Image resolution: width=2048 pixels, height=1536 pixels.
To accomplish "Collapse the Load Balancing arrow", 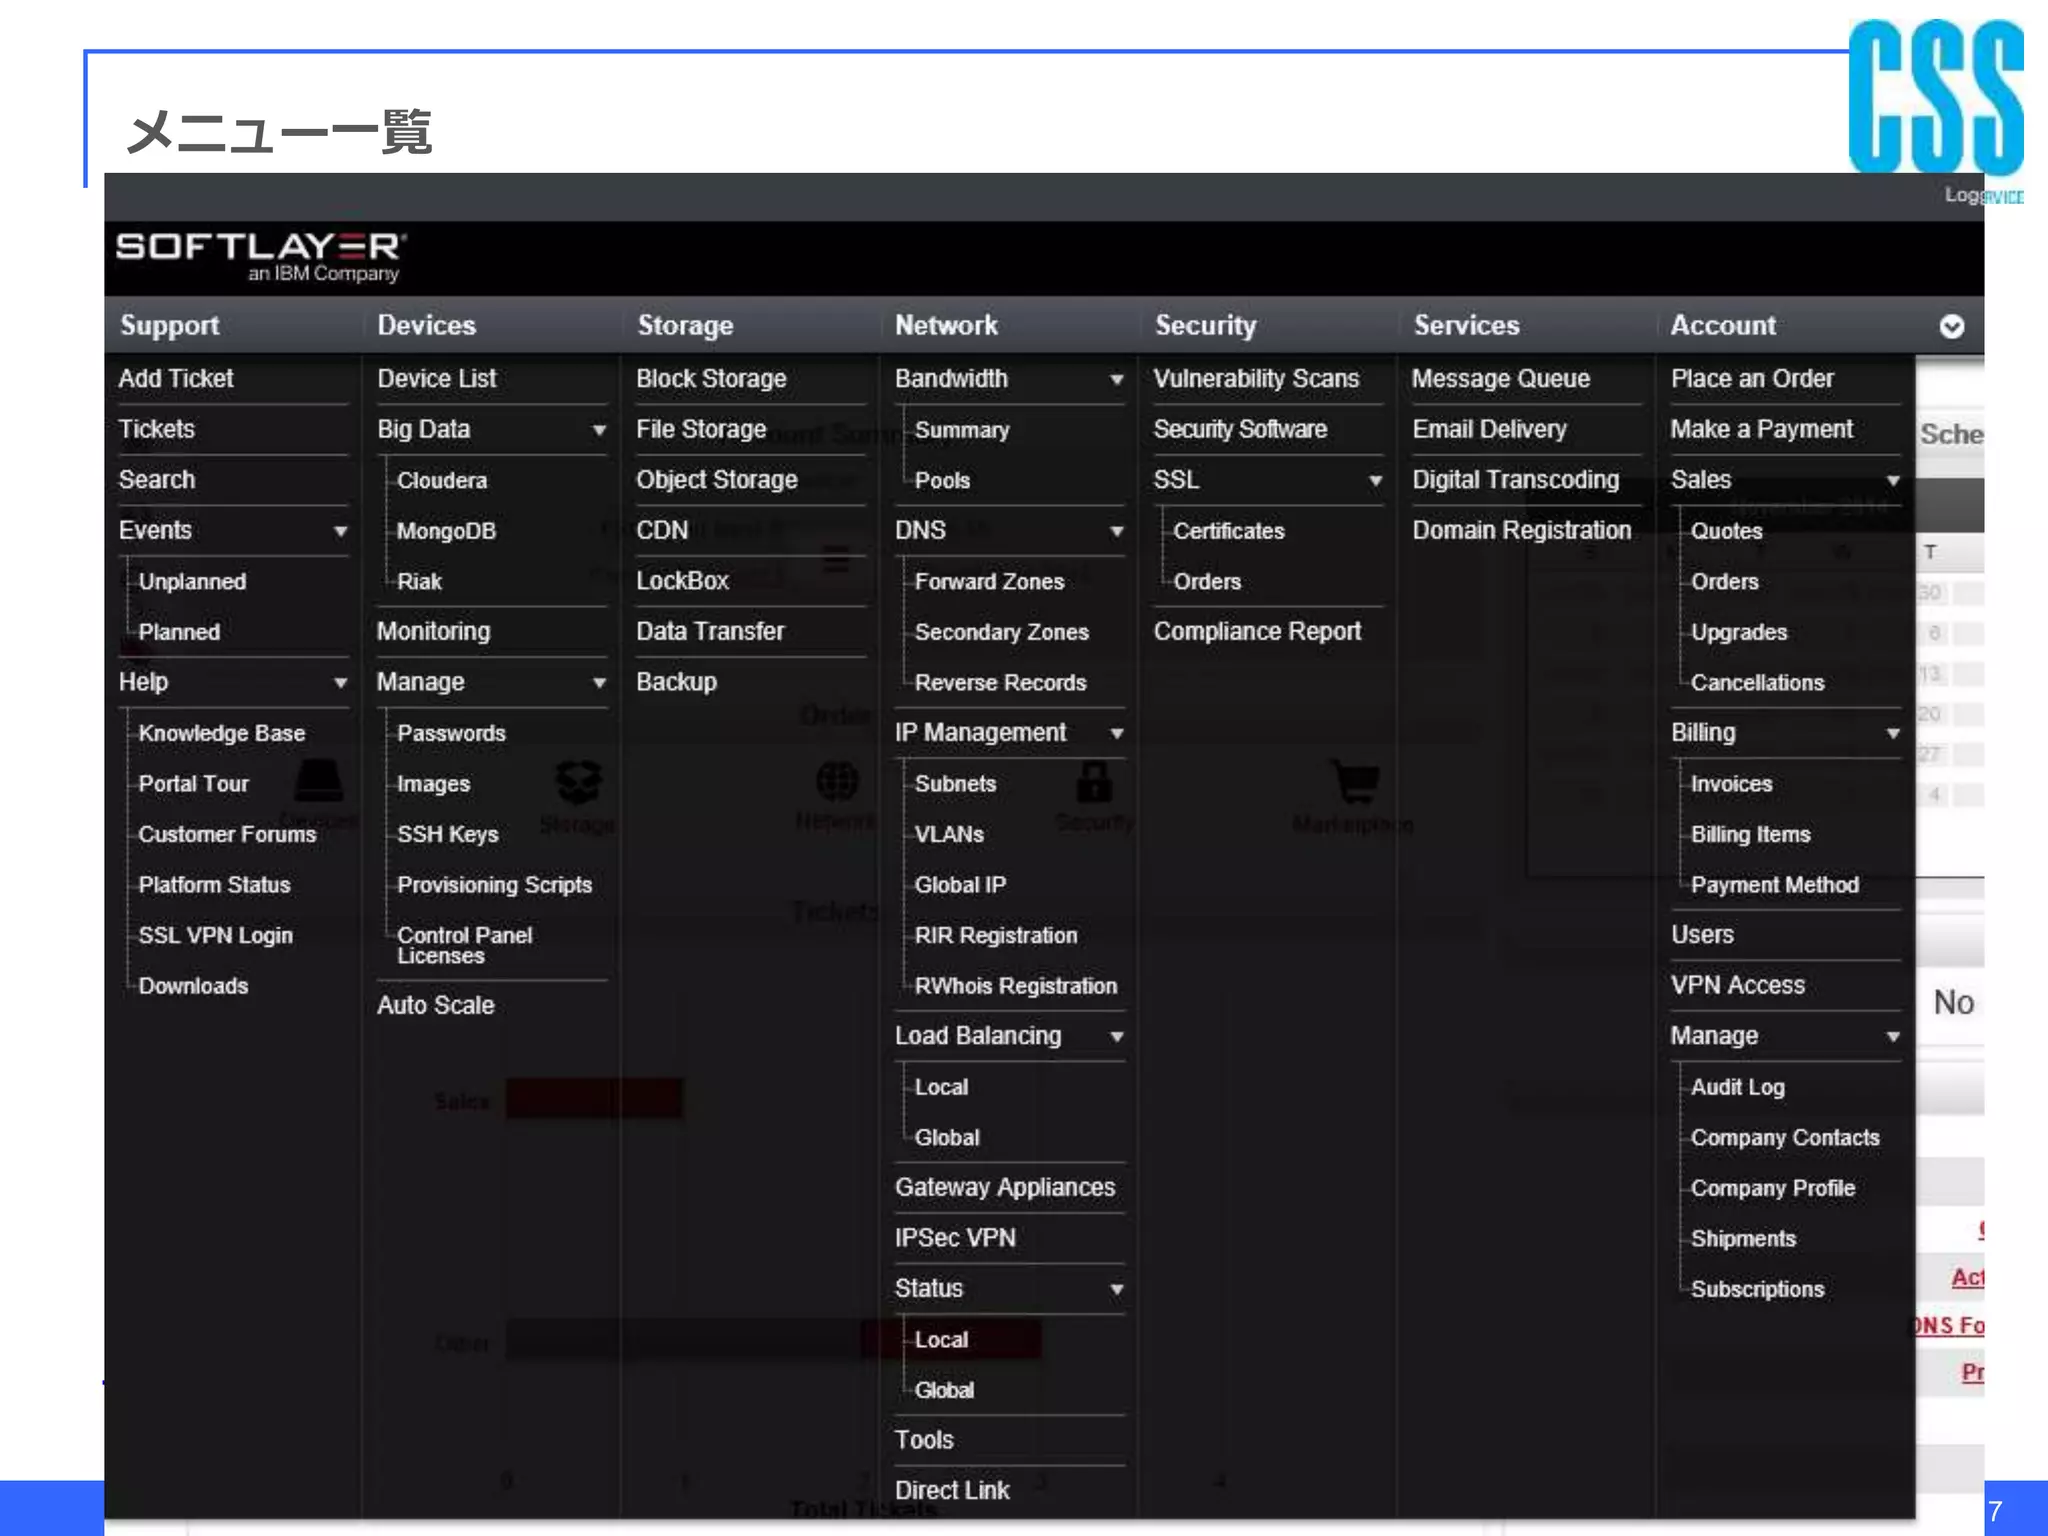I will point(1117,1037).
